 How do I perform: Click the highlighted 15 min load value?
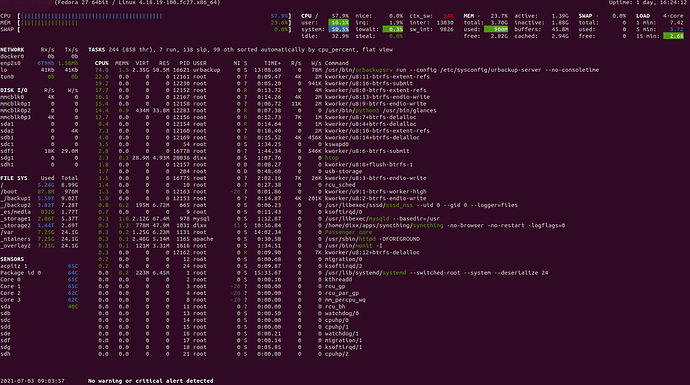pyautogui.click(x=673, y=36)
